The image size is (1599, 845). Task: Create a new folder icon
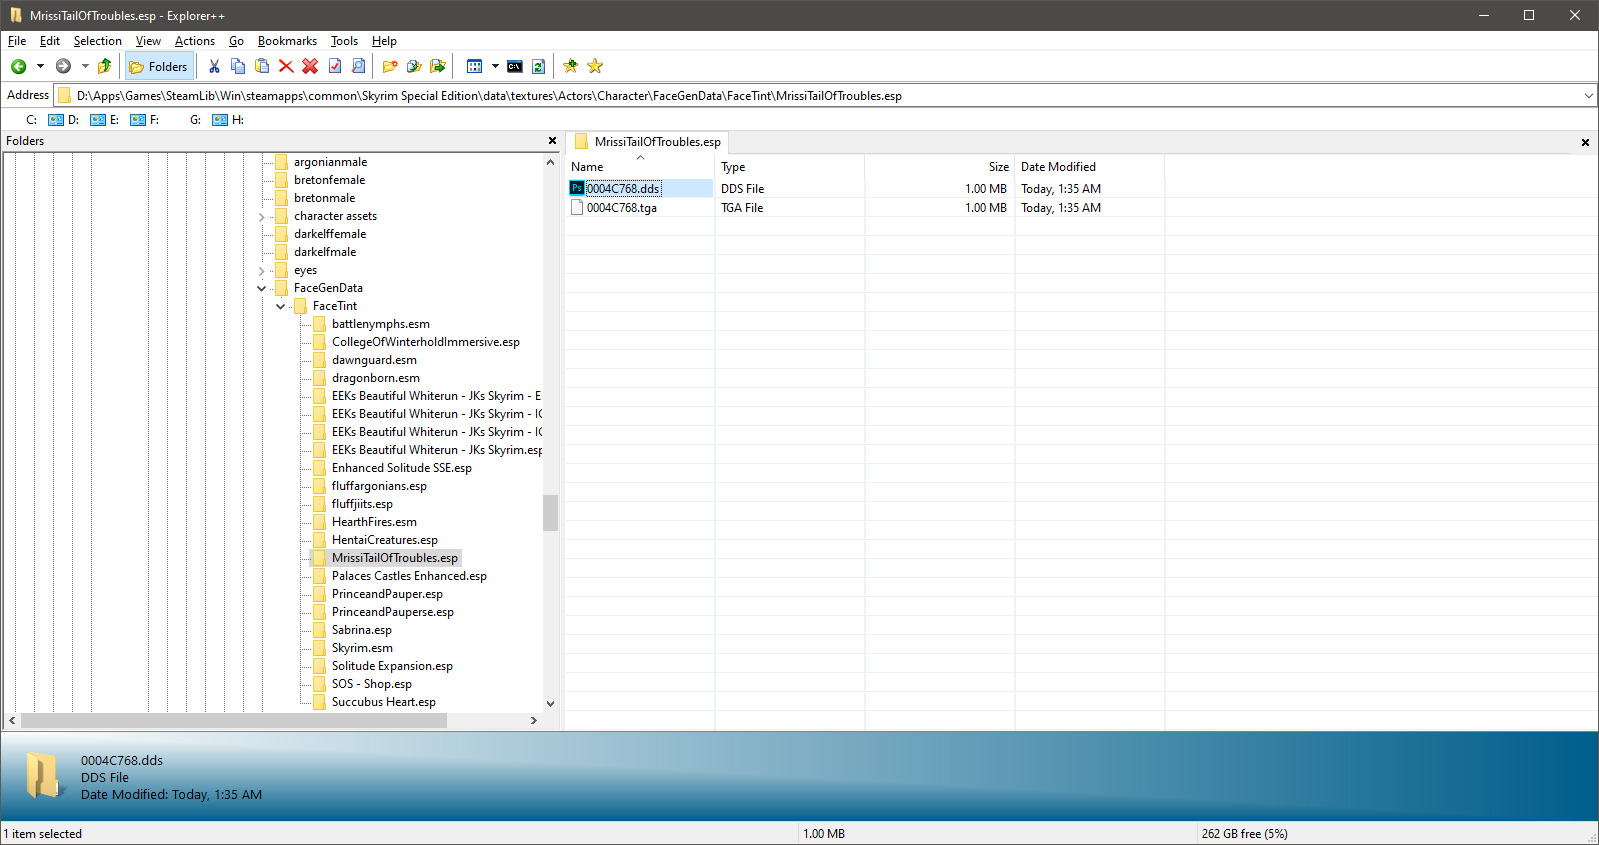pyautogui.click(x=390, y=66)
